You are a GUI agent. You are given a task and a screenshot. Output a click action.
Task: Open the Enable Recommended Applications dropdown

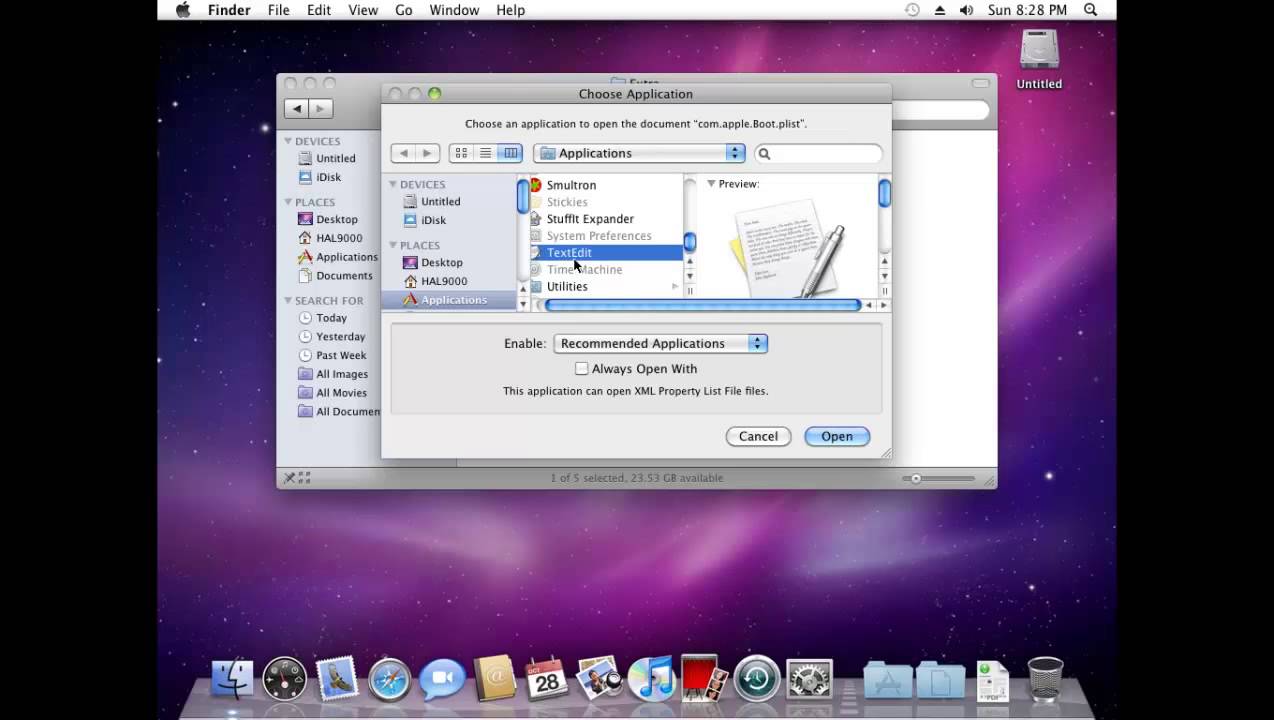661,343
